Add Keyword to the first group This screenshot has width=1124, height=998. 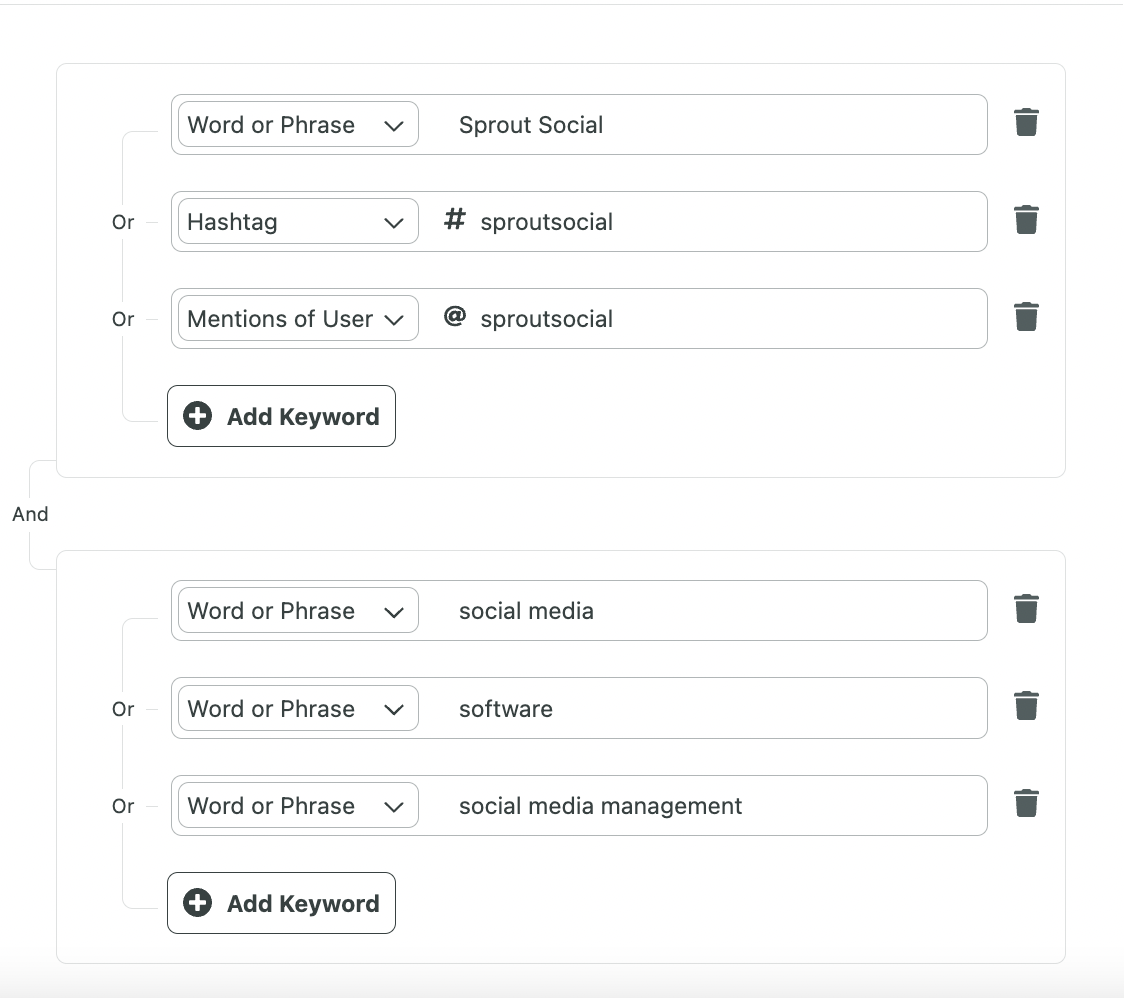point(282,416)
